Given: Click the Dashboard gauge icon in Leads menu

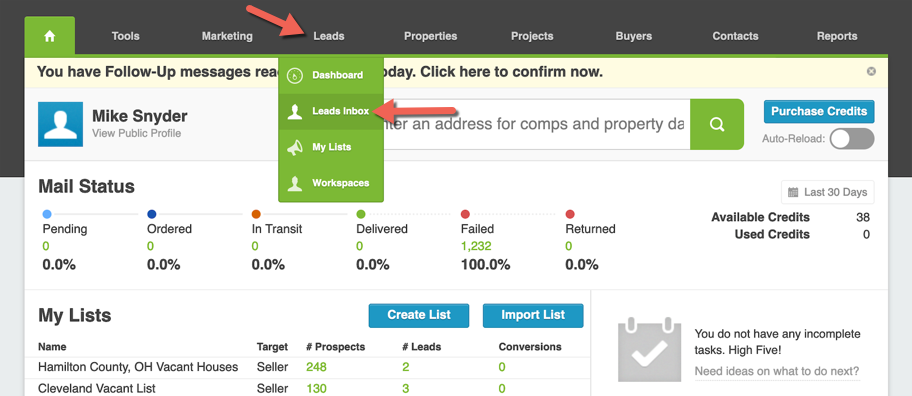Looking at the screenshot, I should (x=295, y=75).
